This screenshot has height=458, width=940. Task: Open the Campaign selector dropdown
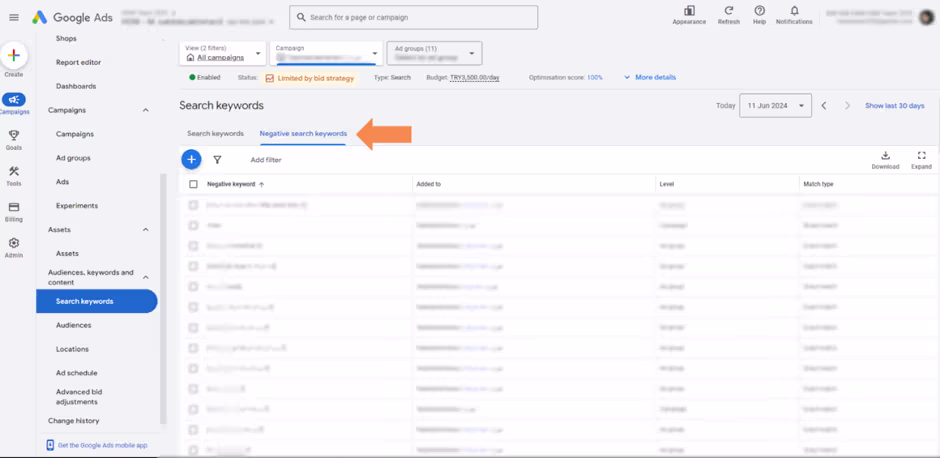click(x=327, y=53)
